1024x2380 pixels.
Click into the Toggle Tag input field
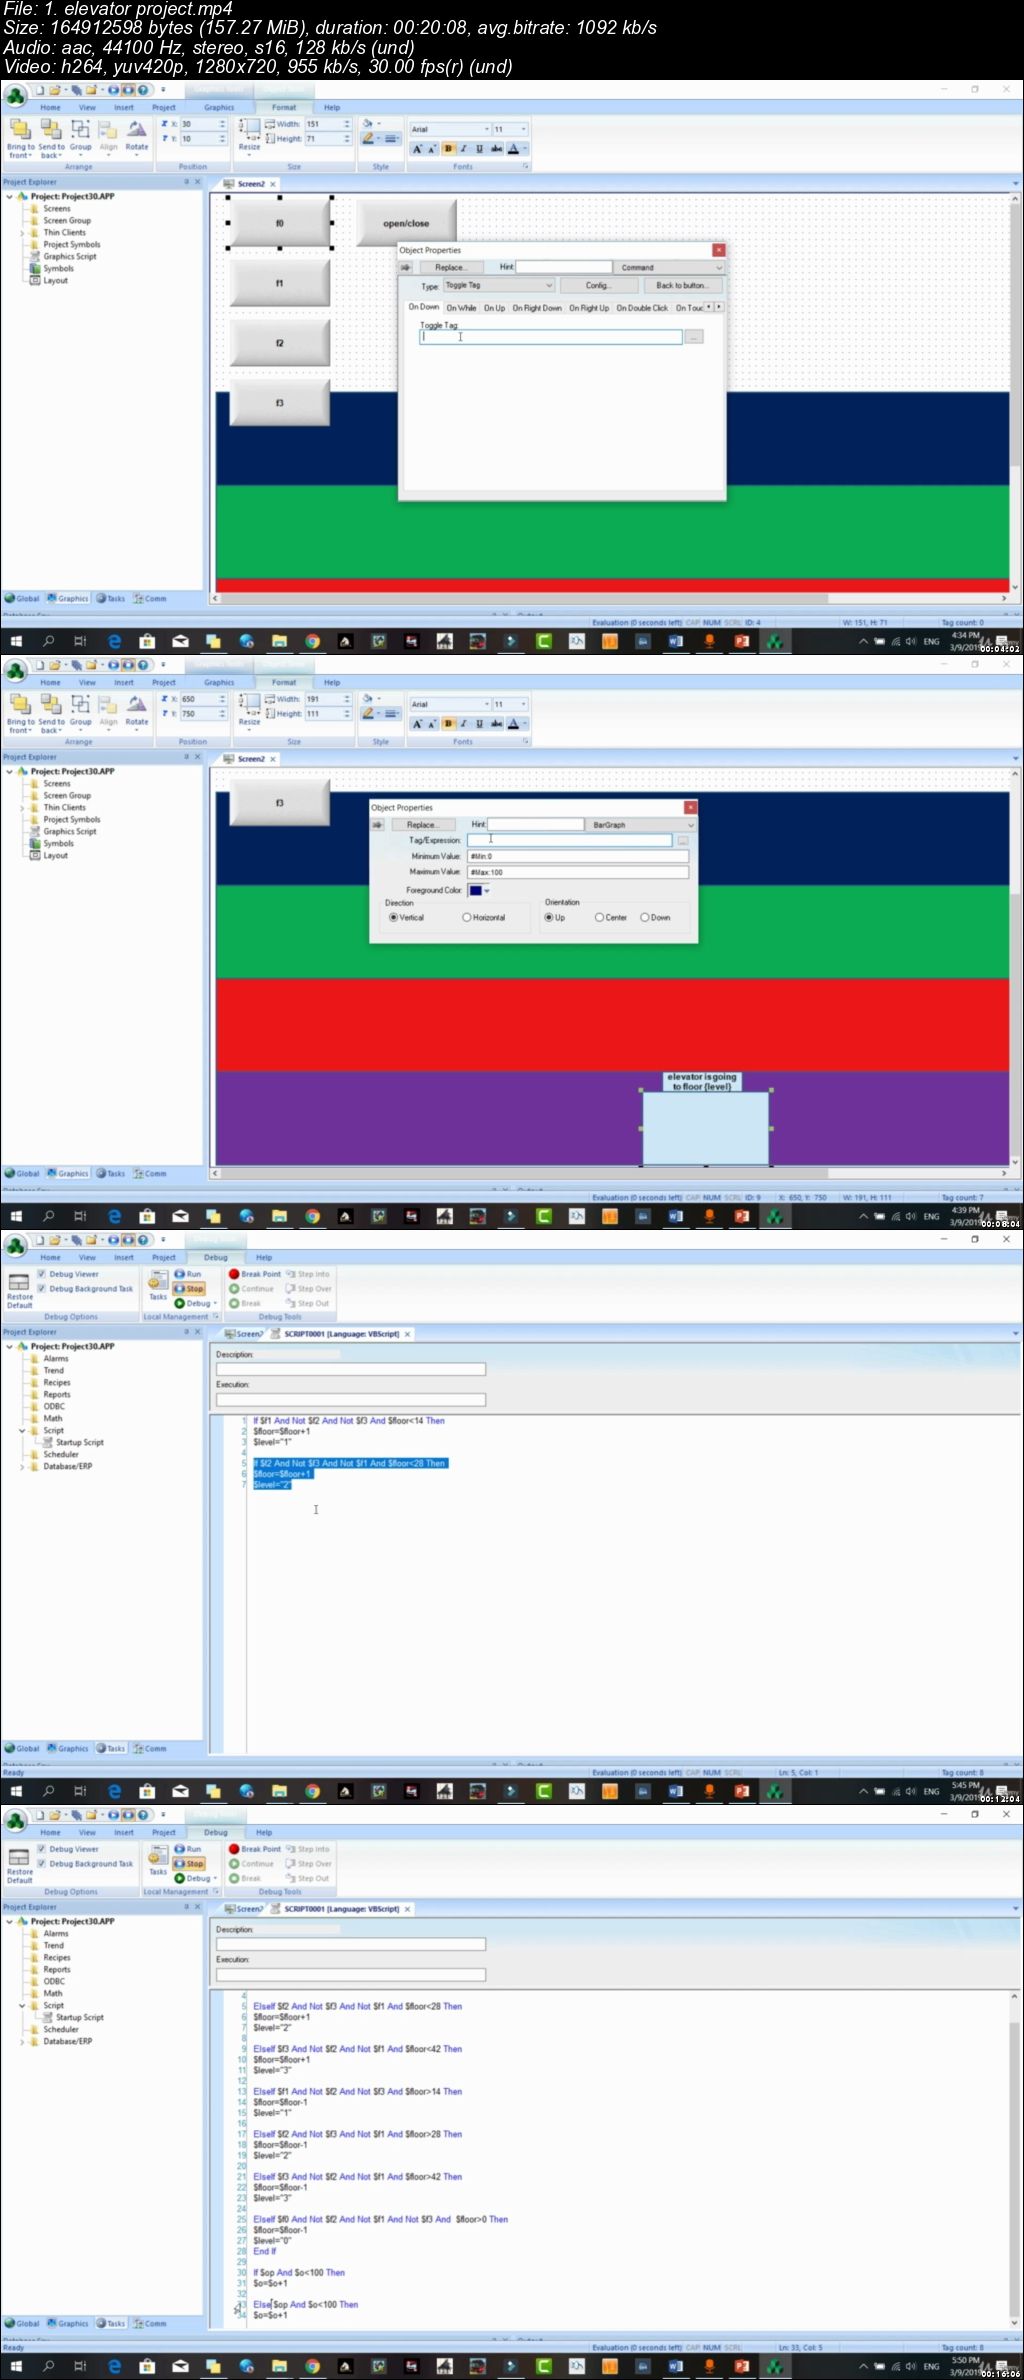click(x=550, y=337)
